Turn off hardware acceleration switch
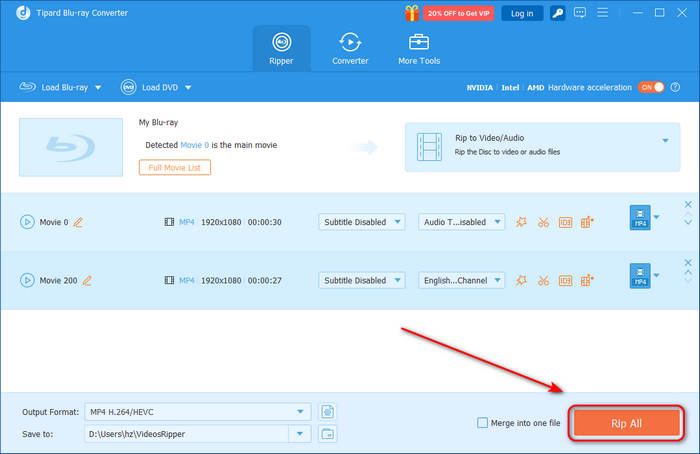This screenshot has height=454, width=700. [x=652, y=87]
